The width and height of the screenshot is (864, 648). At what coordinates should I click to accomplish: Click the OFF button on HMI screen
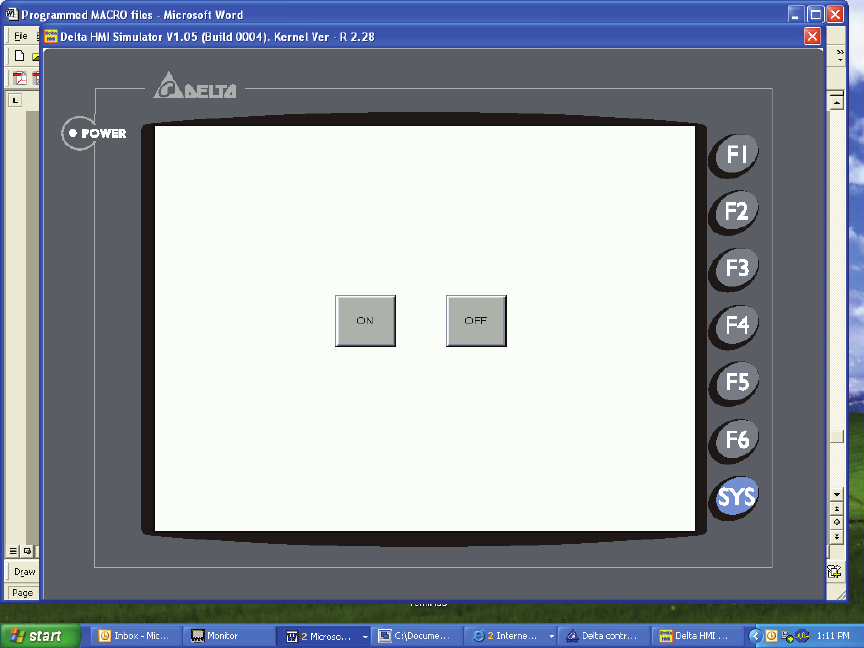[476, 321]
